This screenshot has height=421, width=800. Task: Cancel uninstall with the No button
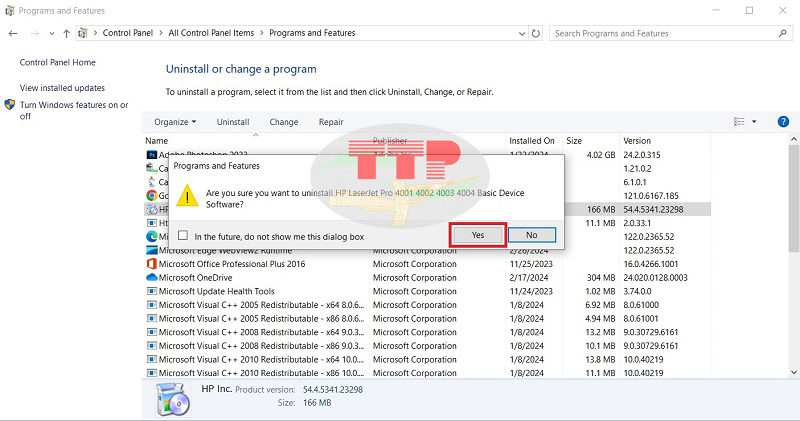pyautogui.click(x=532, y=235)
